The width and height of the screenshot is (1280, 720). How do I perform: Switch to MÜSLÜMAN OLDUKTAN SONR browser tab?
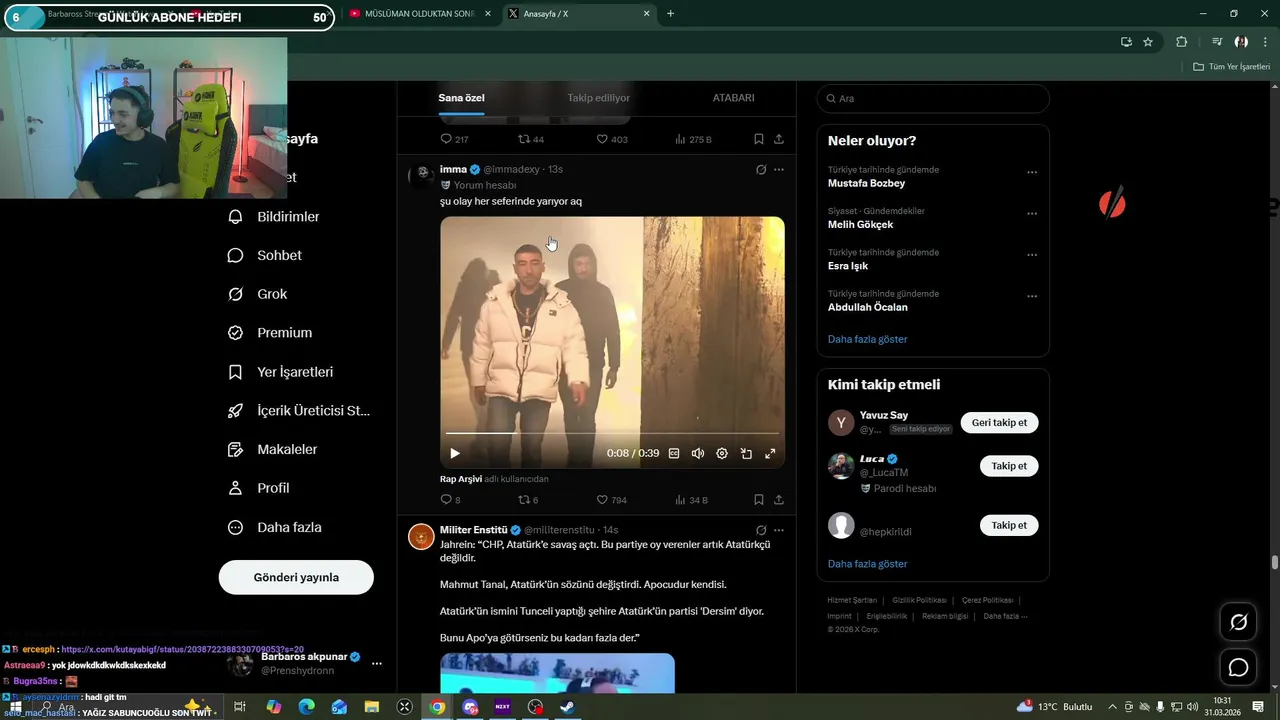pos(420,14)
